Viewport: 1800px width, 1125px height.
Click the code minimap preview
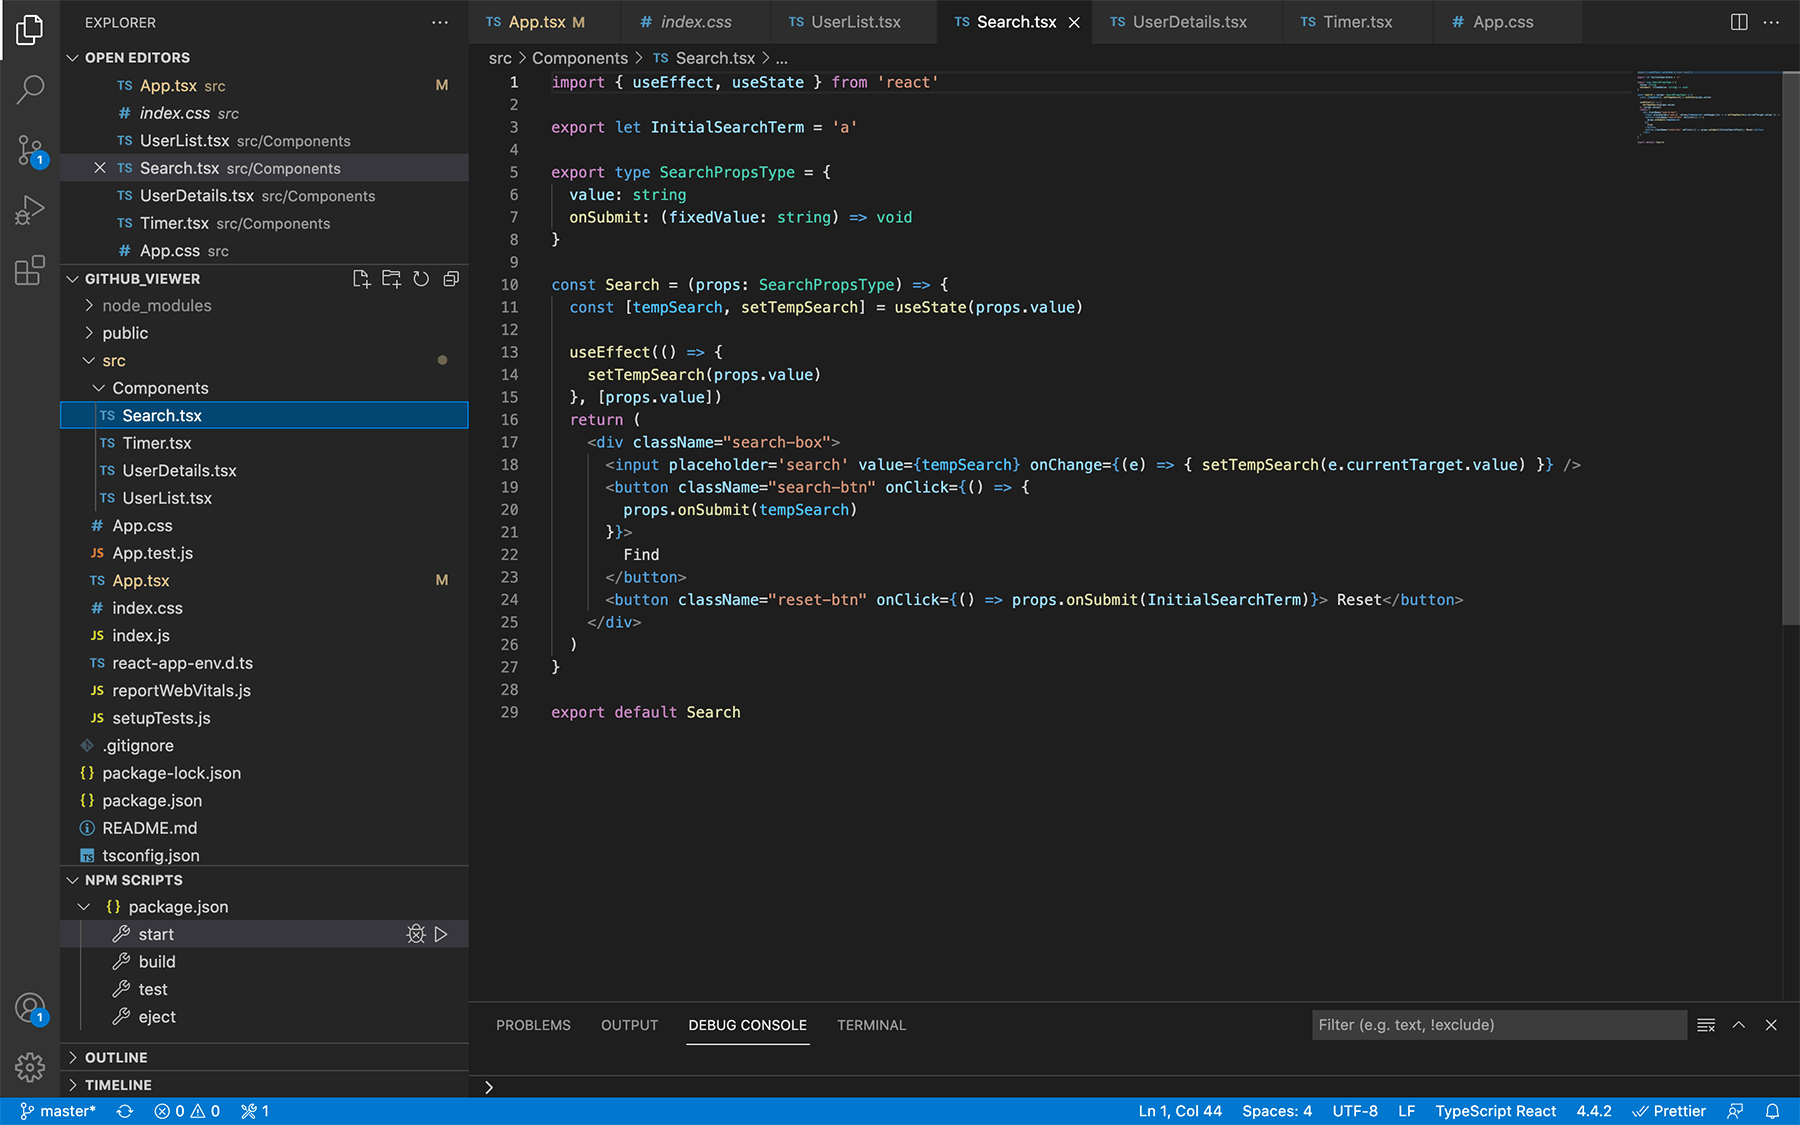(x=1708, y=106)
